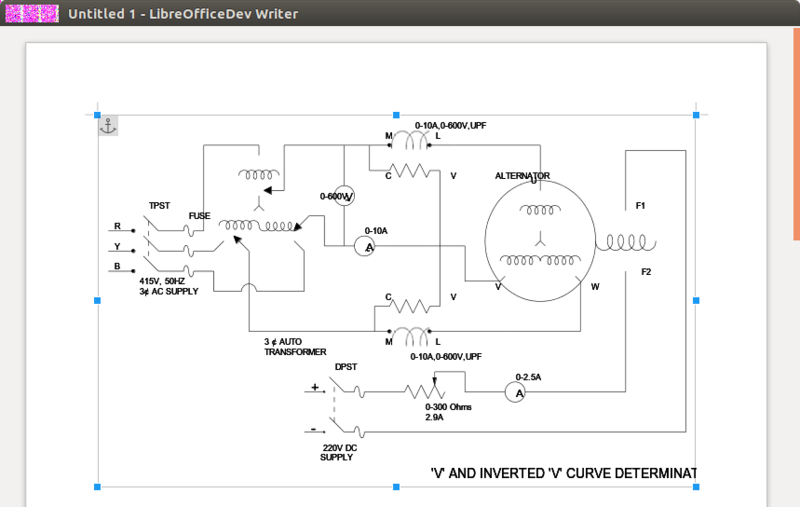Viewport: 800px width, 507px height.
Task: Select the middle-right handle of the image
Action: 696,301
